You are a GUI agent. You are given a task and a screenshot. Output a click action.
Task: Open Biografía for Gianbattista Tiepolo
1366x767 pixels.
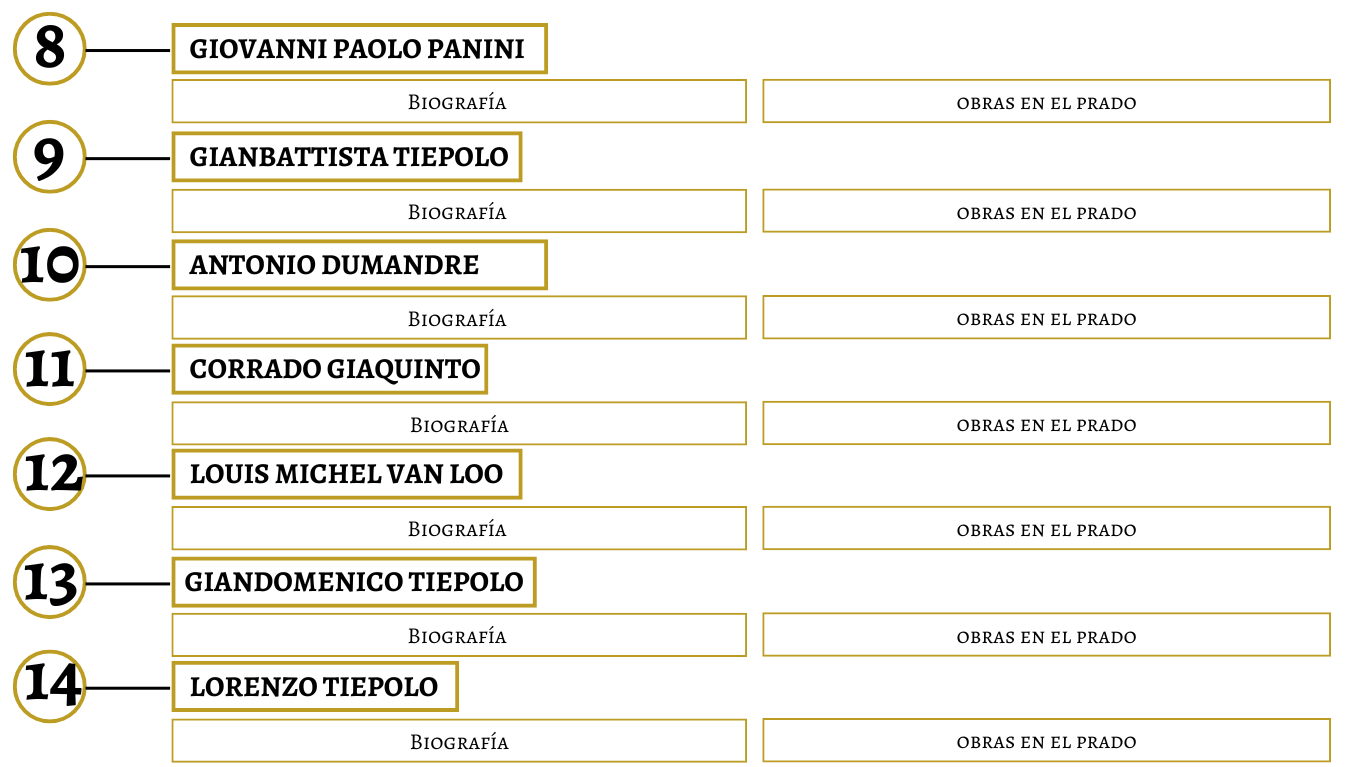[x=459, y=211]
